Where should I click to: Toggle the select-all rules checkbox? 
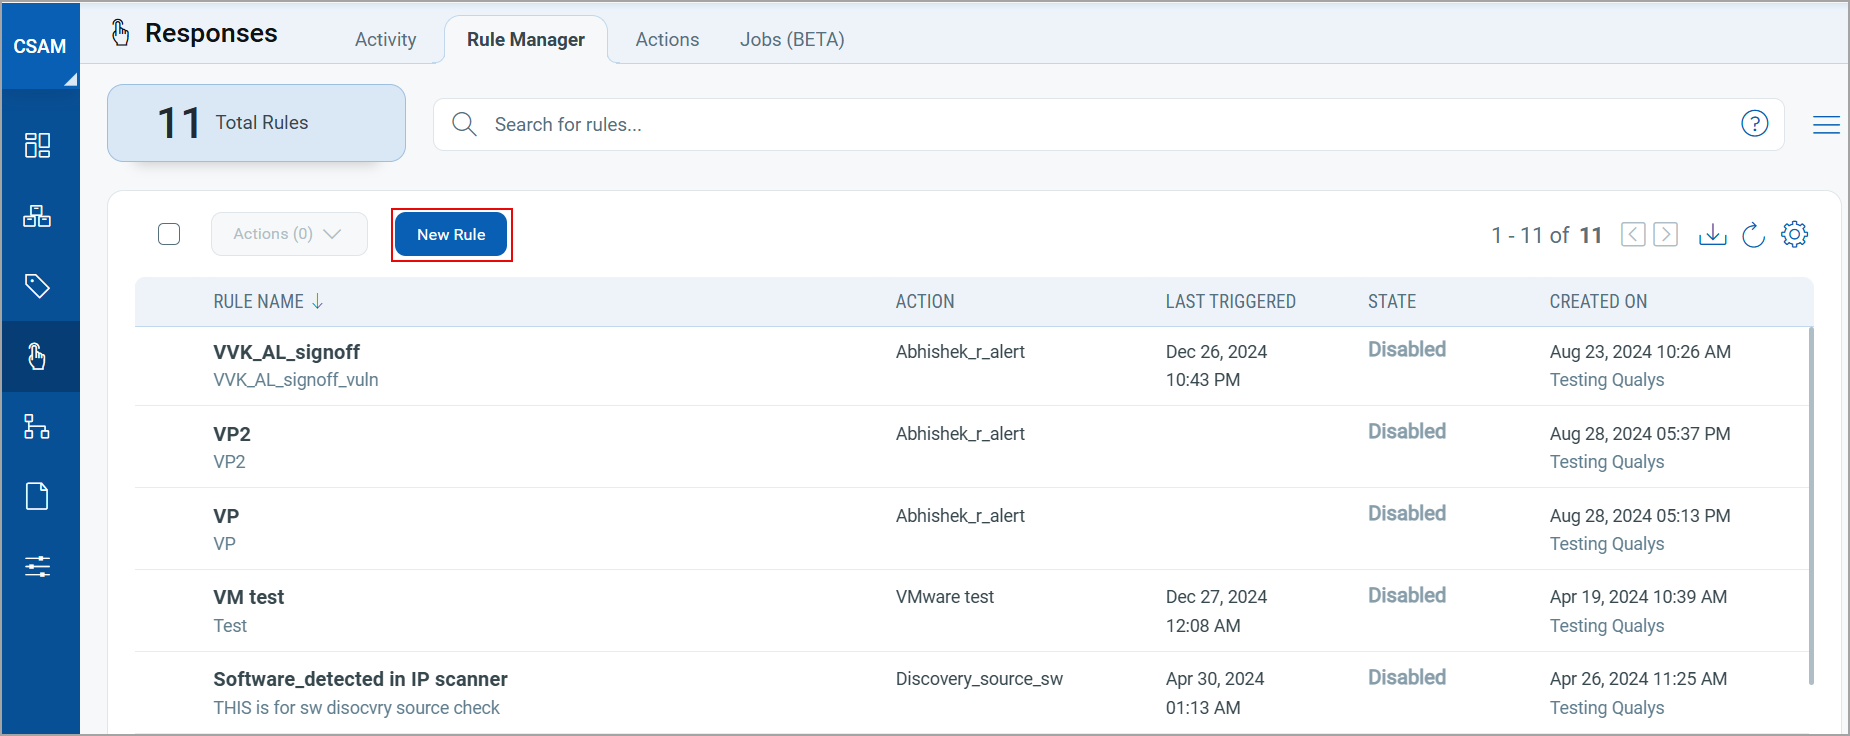point(169,234)
